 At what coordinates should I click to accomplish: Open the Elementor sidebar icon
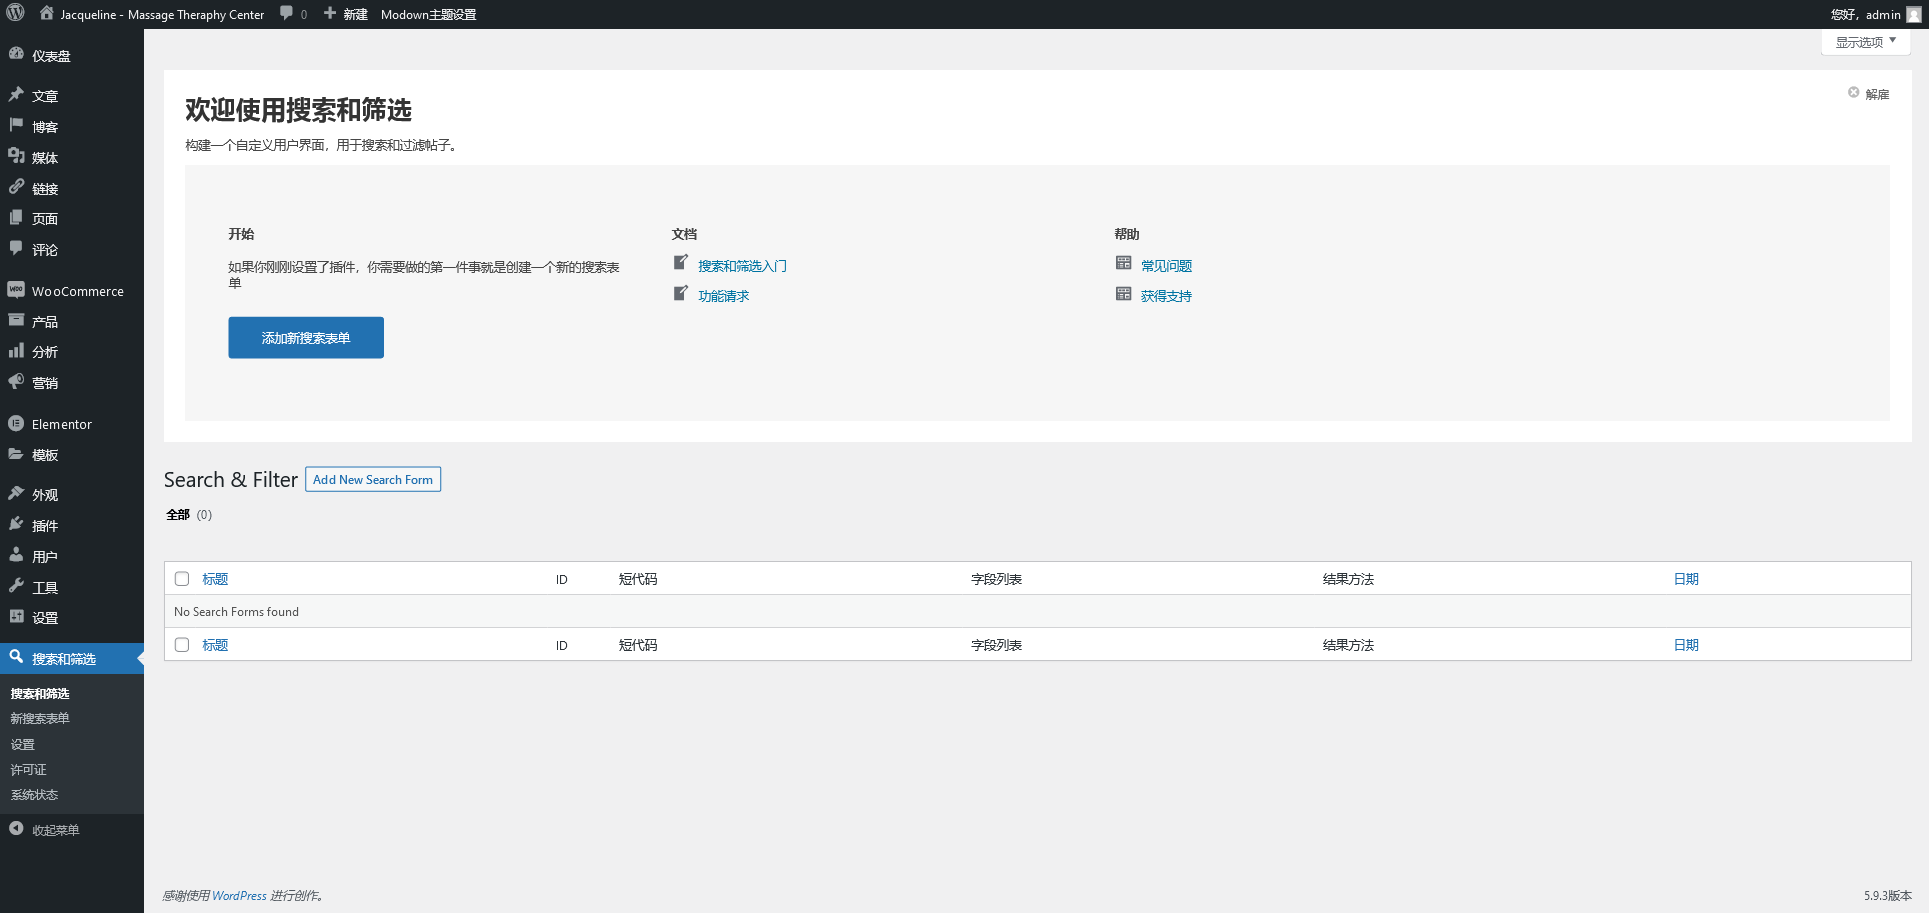click(x=16, y=424)
